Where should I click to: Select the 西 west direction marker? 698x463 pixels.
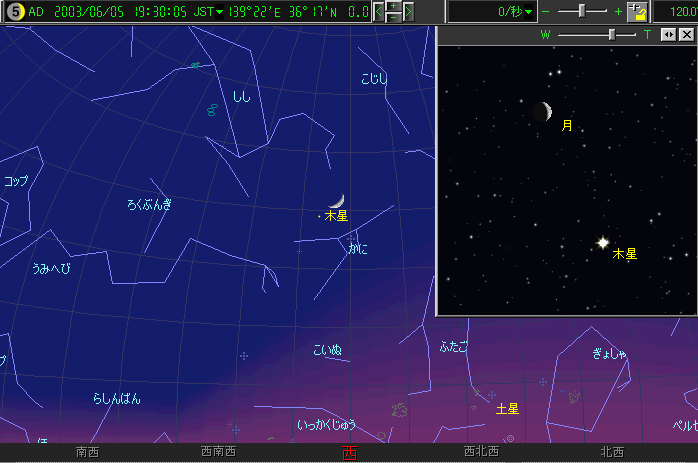click(349, 453)
